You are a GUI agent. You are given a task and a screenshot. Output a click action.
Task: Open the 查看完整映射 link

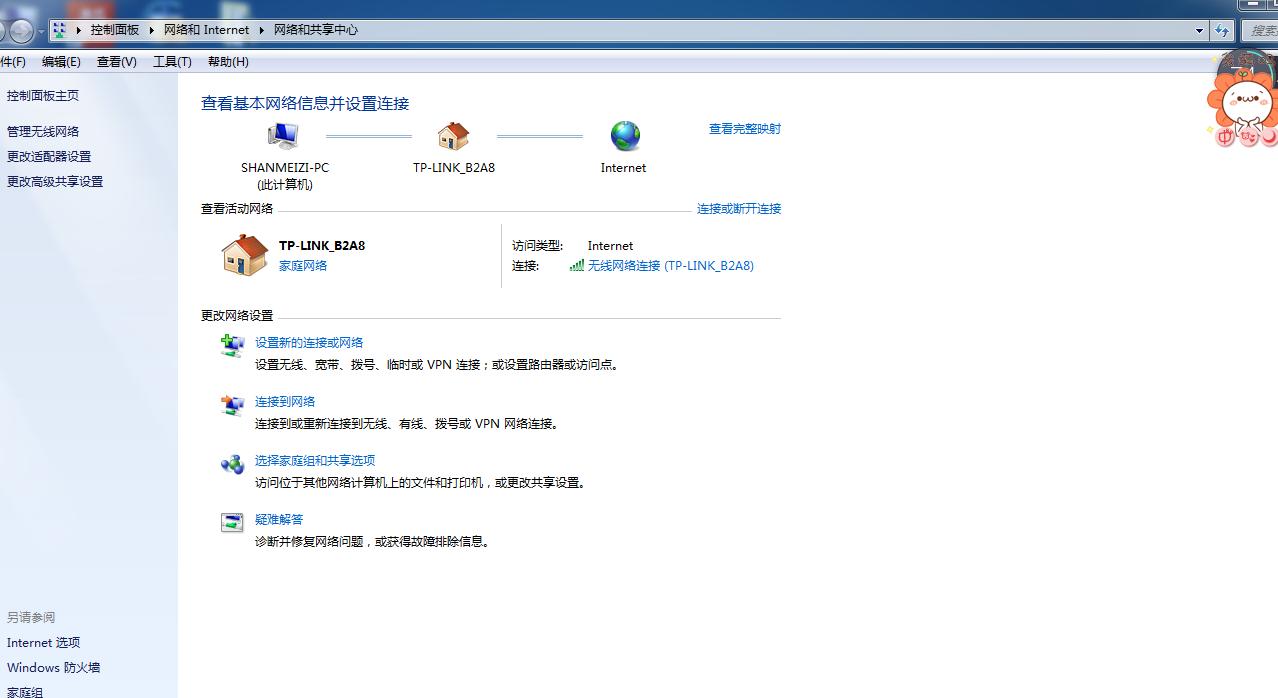tap(744, 129)
